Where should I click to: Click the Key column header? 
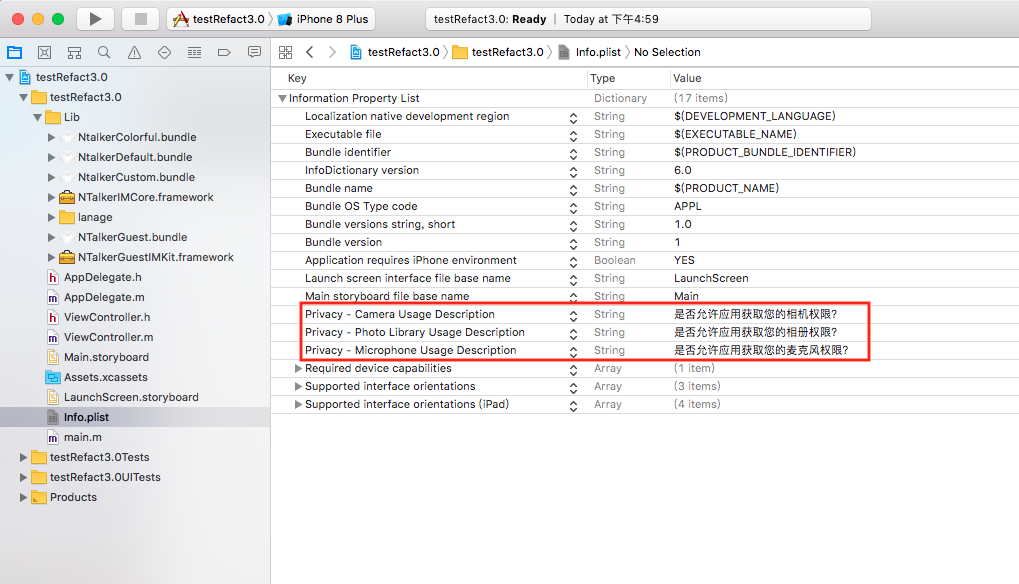[x=298, y=78]
